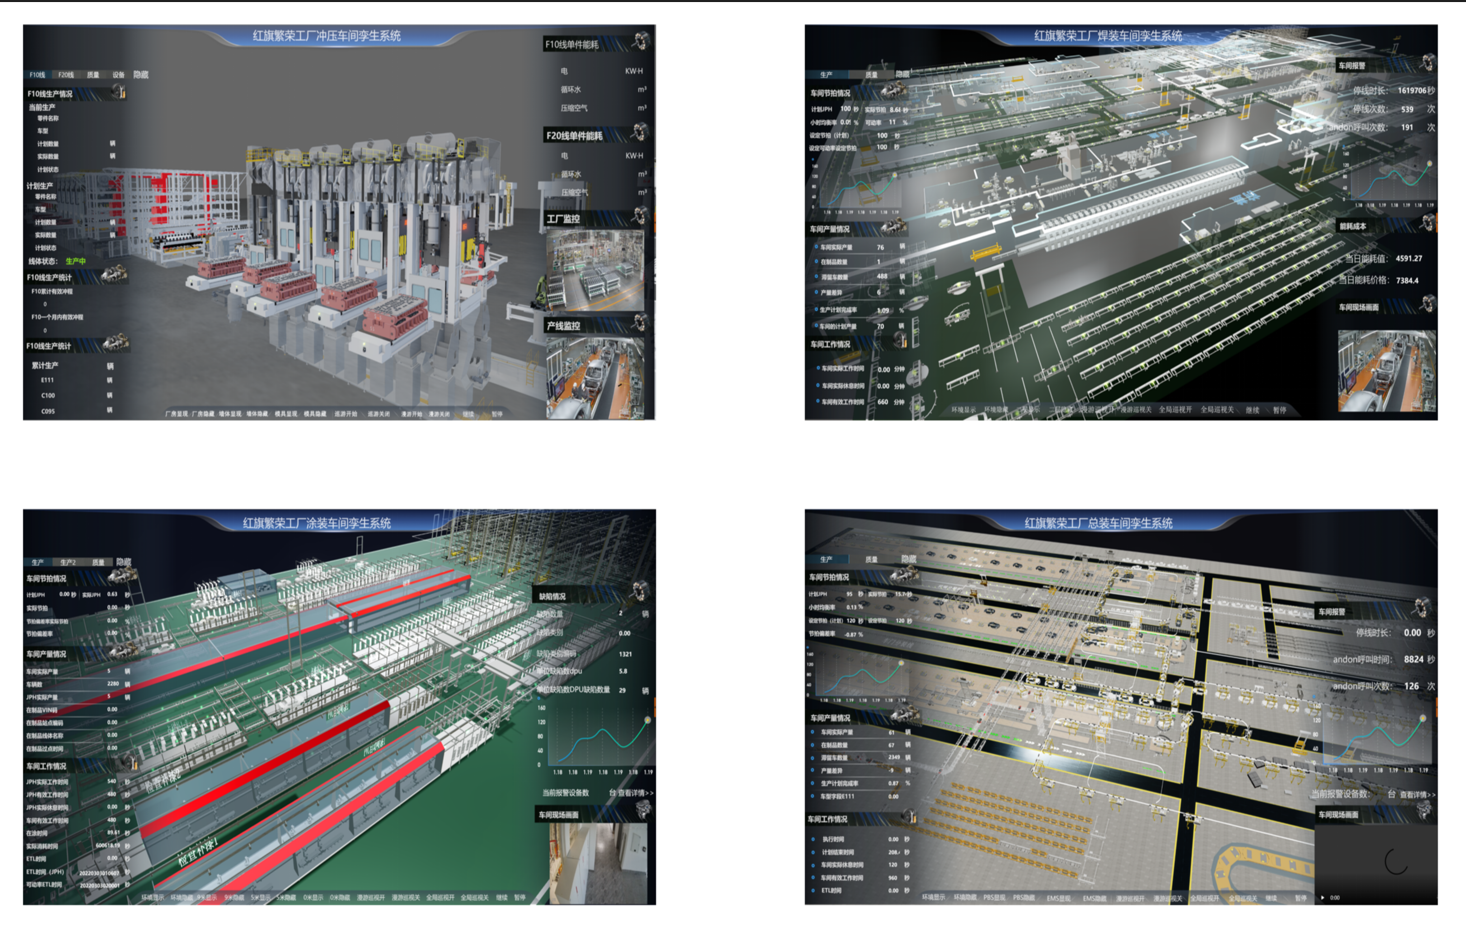The width and height of the screenshot is (1466, 931).
Task: Open the 质量 tab in stamping dashboard
Action: click(x=93, y=74)
